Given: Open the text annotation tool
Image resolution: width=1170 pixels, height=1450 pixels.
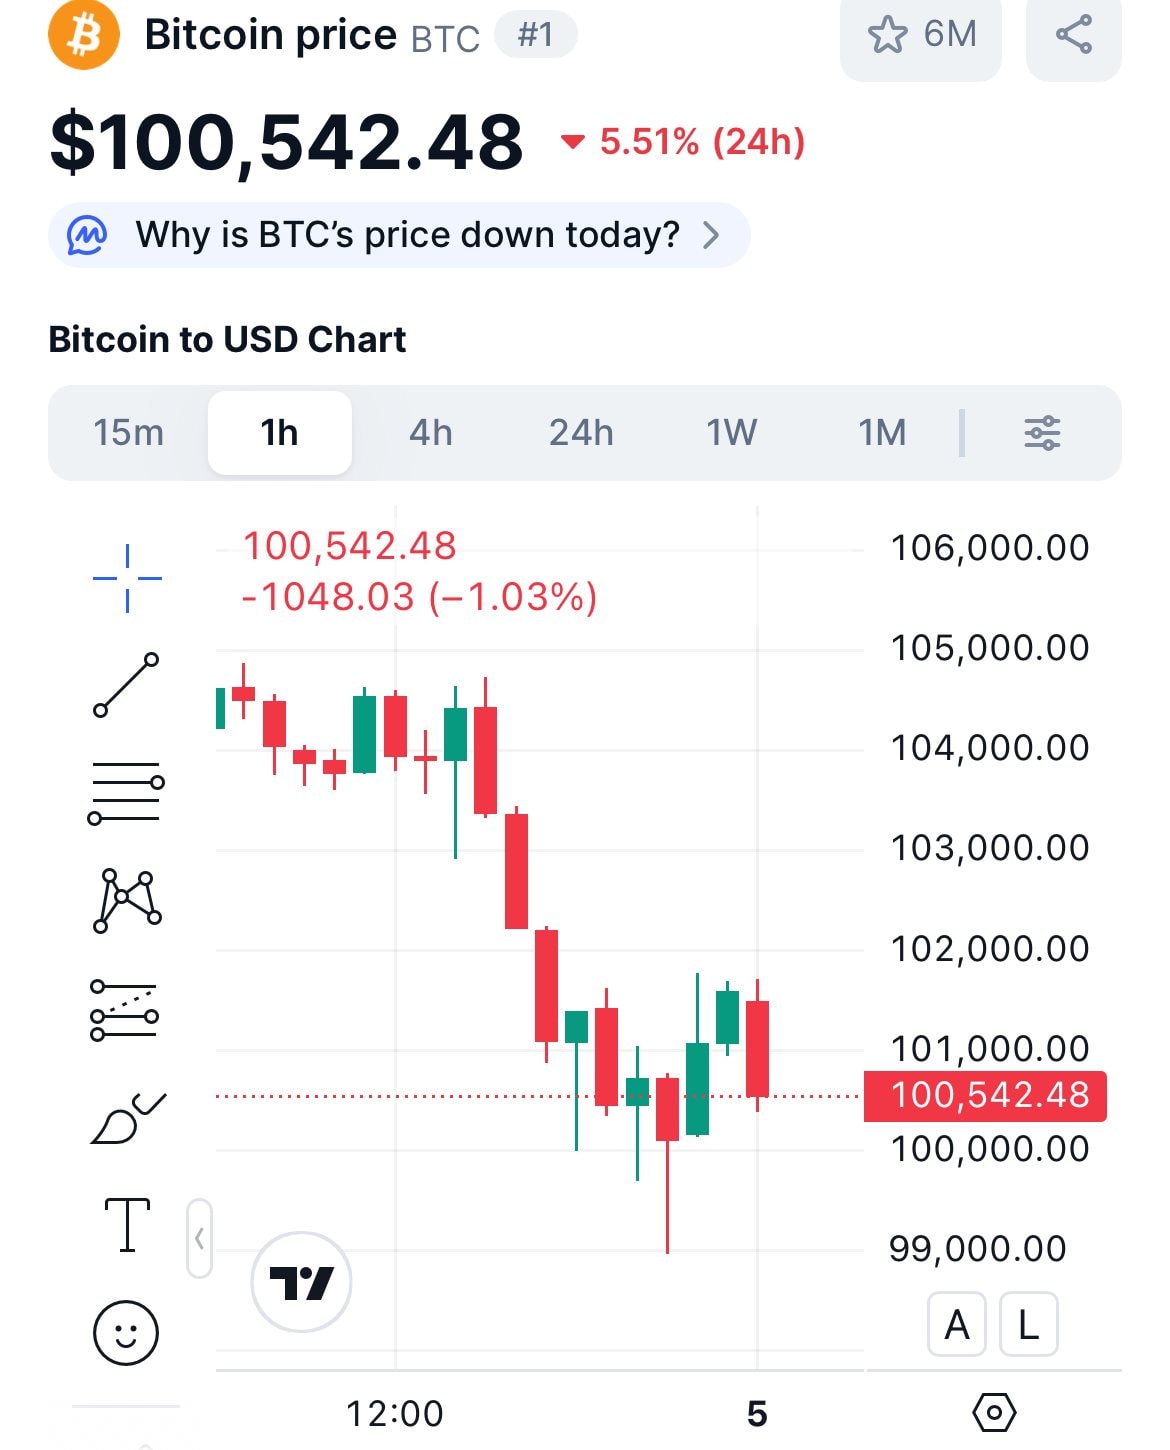Looking at the screenshot, I should pyautogui.click(x=128, y=1225).
